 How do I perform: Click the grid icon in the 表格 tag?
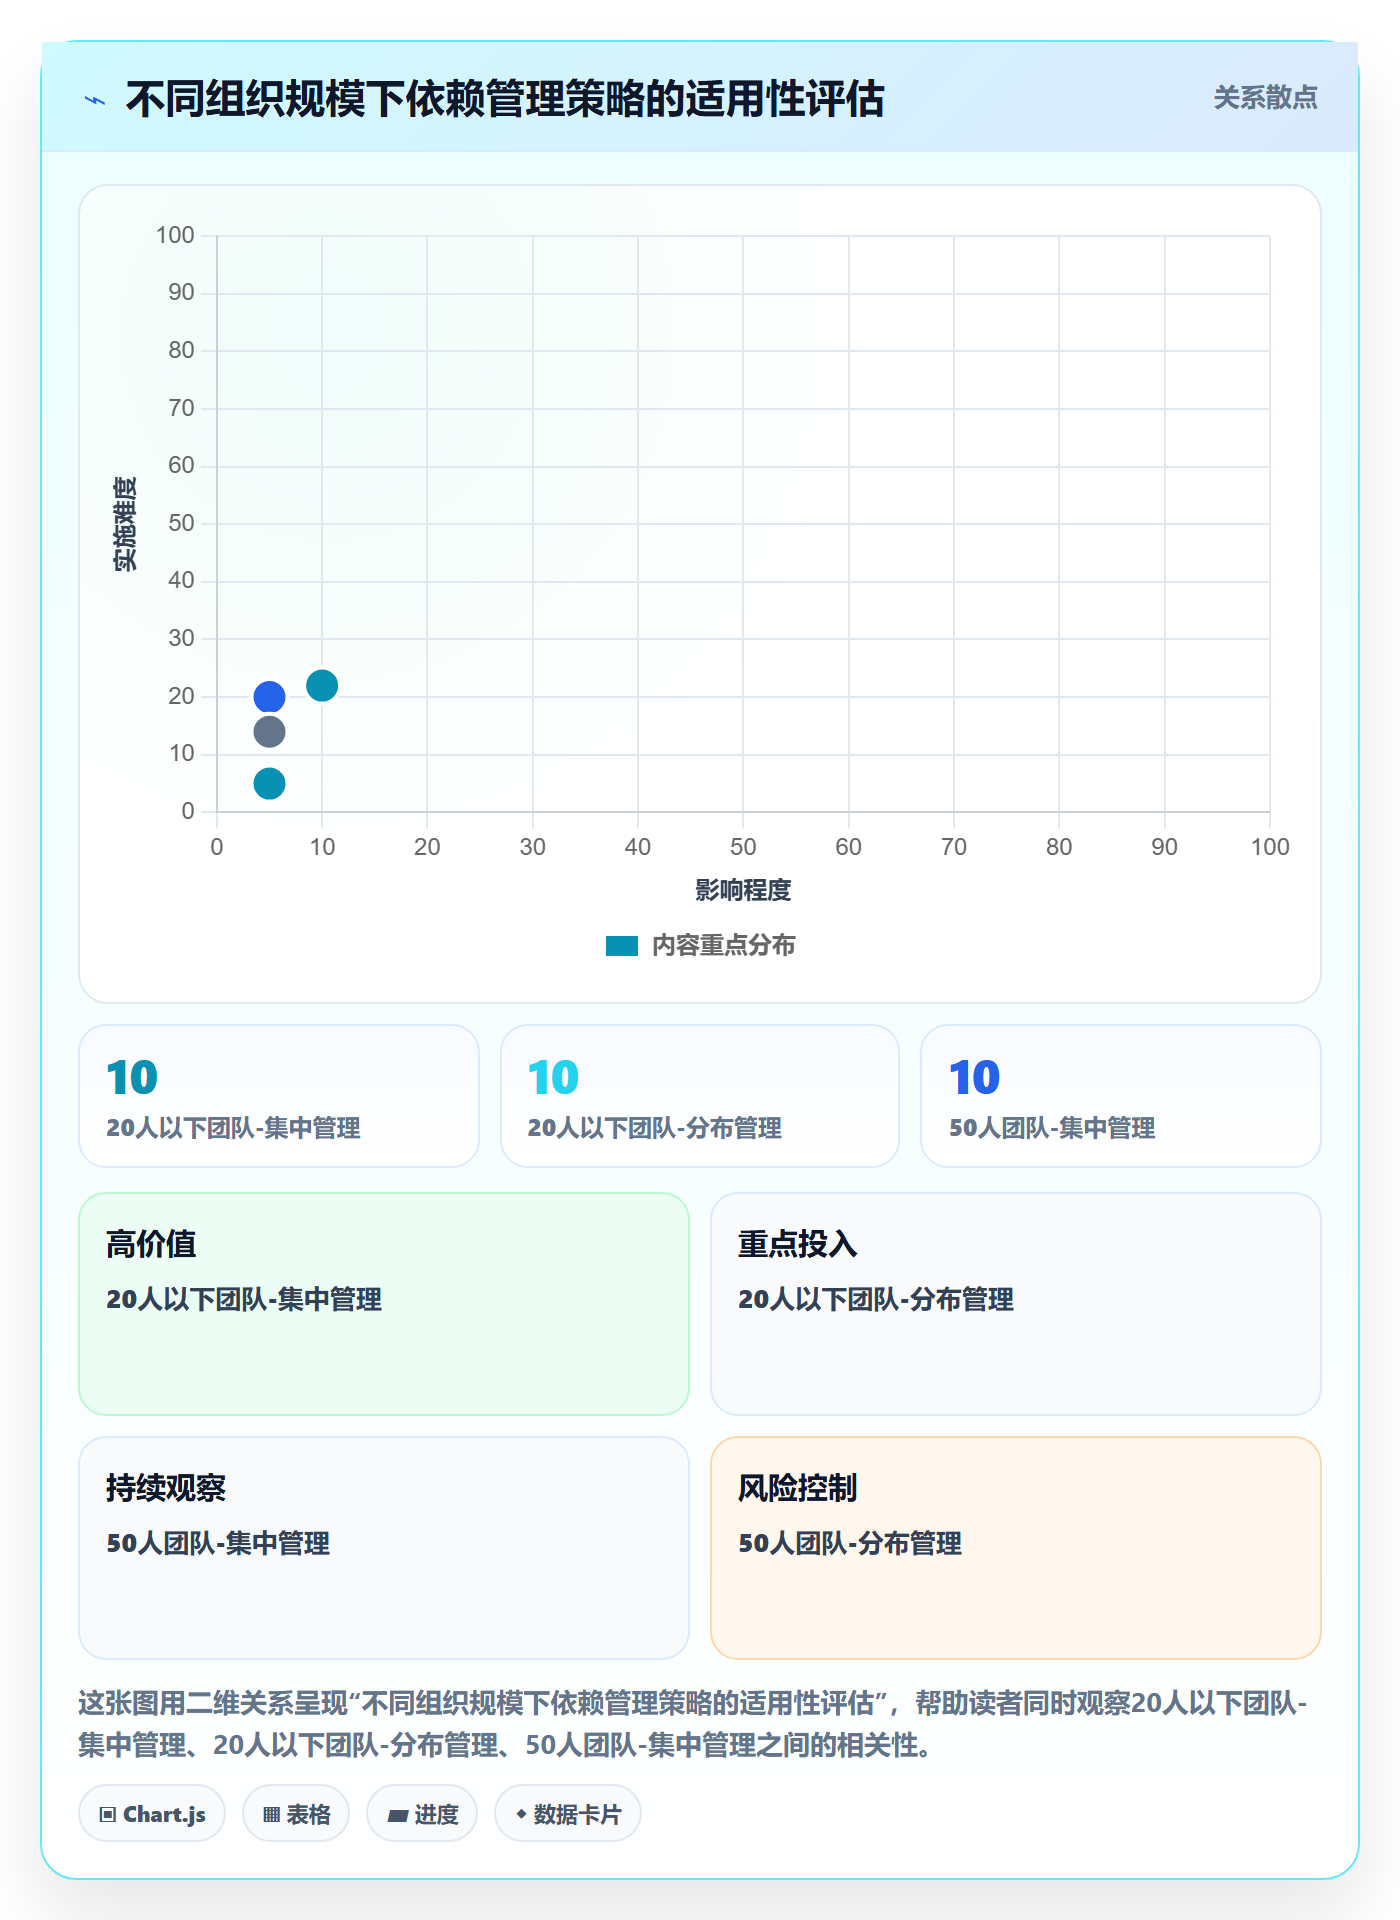(x=271, y=1815)
